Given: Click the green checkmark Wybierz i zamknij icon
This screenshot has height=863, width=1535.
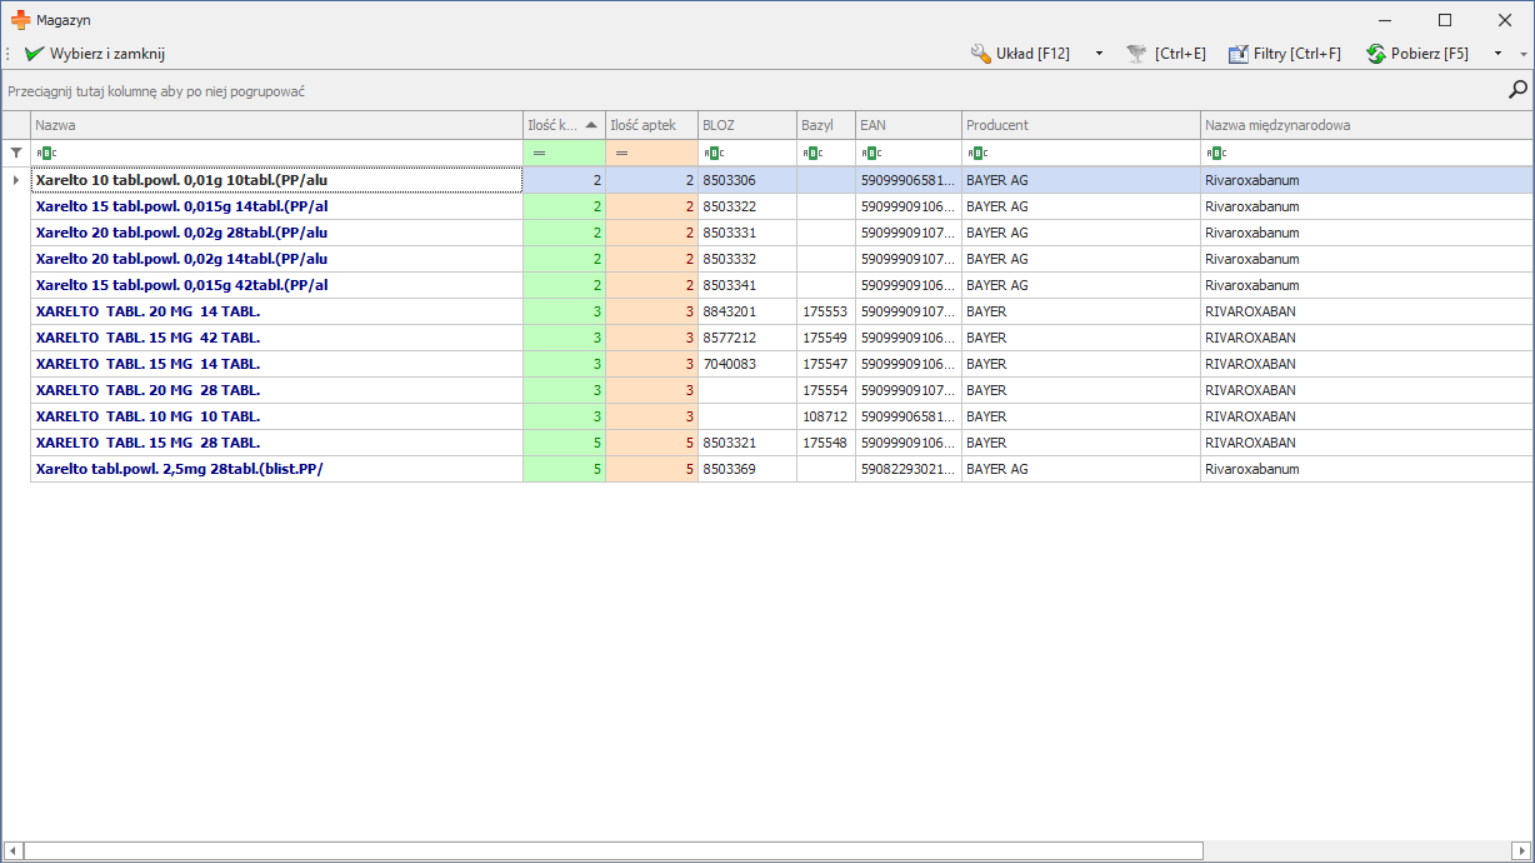Looking at the screenshot, I should click(x=34, y=54).
